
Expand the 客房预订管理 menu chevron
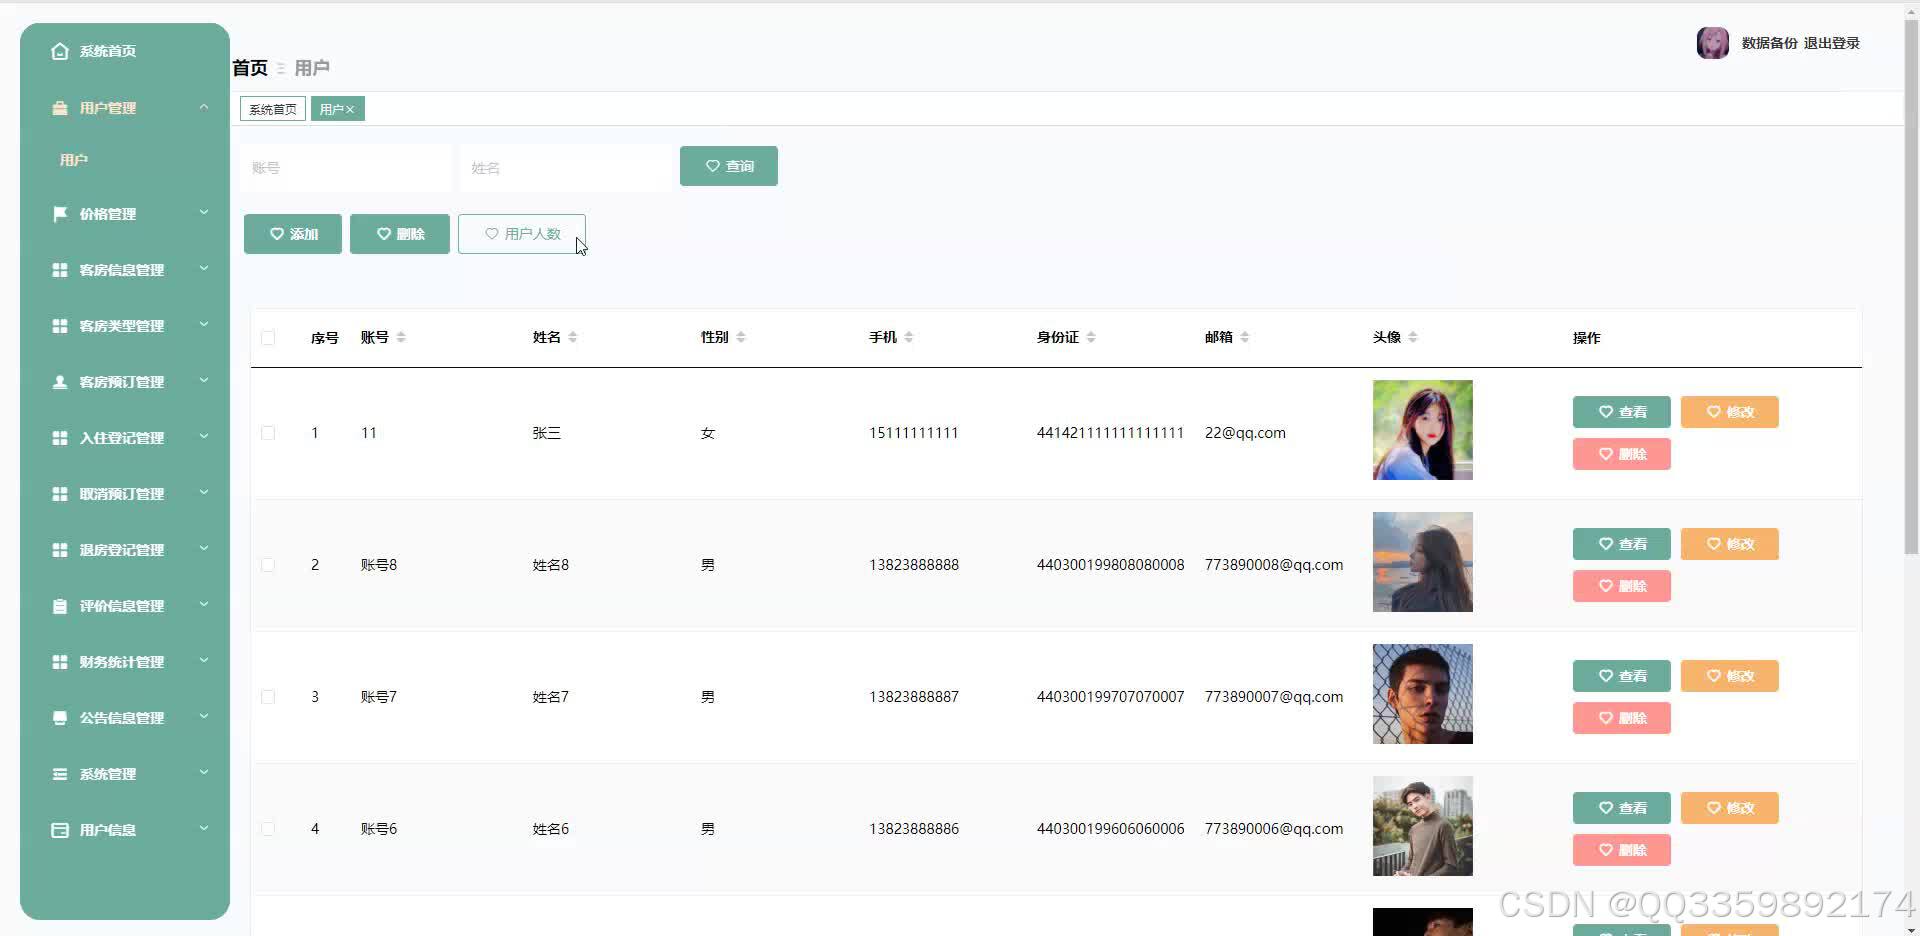204,380
